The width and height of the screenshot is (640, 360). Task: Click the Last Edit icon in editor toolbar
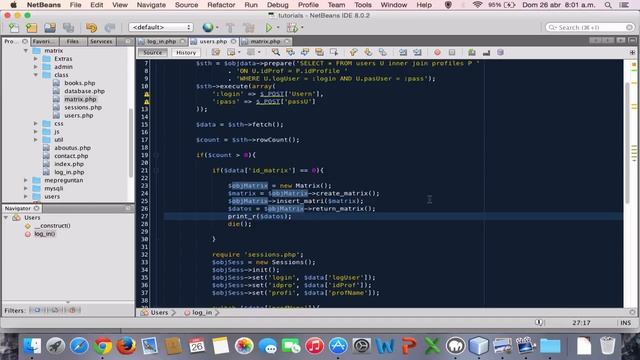[x=216, y=52]
